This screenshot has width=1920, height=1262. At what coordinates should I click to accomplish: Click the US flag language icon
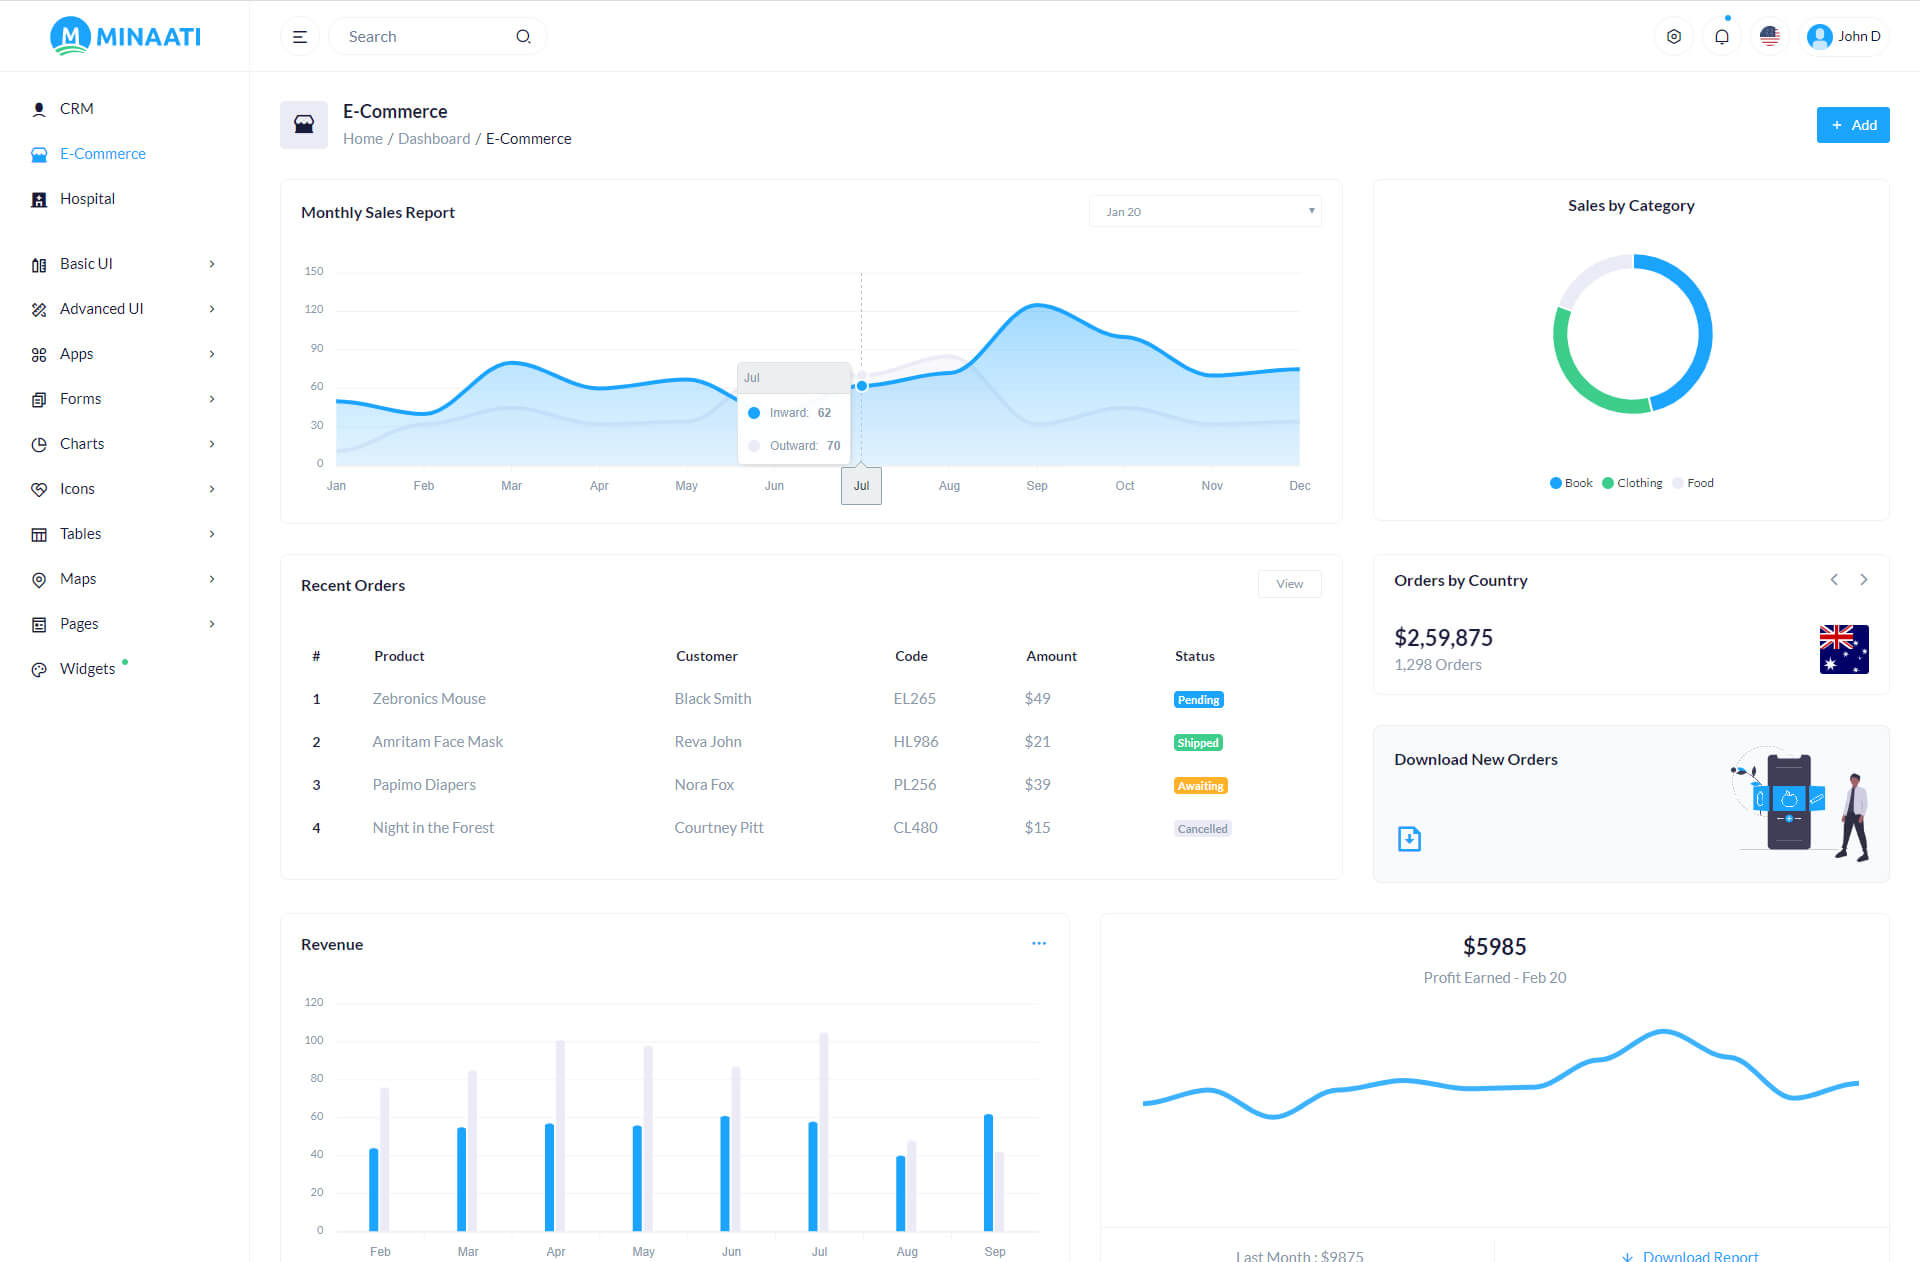[1769, 37]
